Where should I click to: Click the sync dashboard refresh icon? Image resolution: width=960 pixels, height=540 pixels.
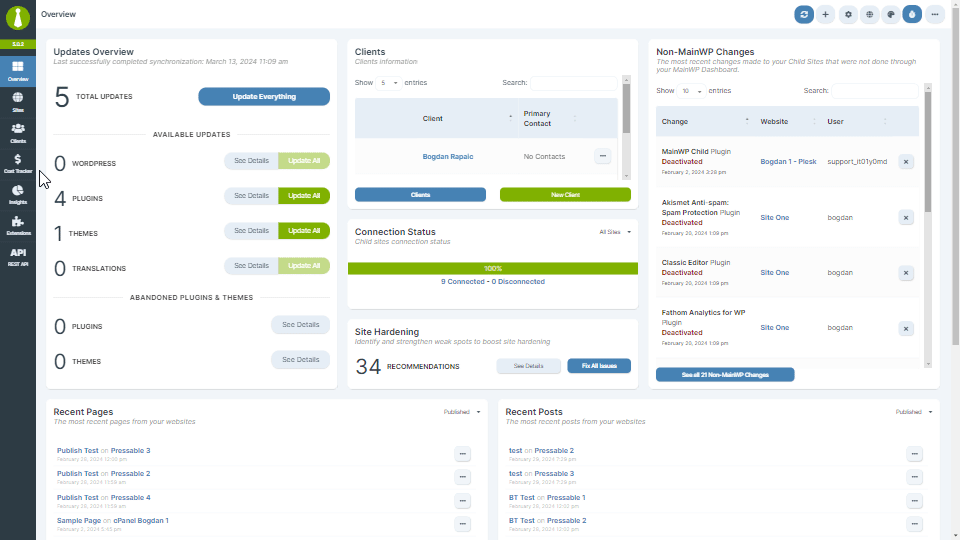(804, 14)
